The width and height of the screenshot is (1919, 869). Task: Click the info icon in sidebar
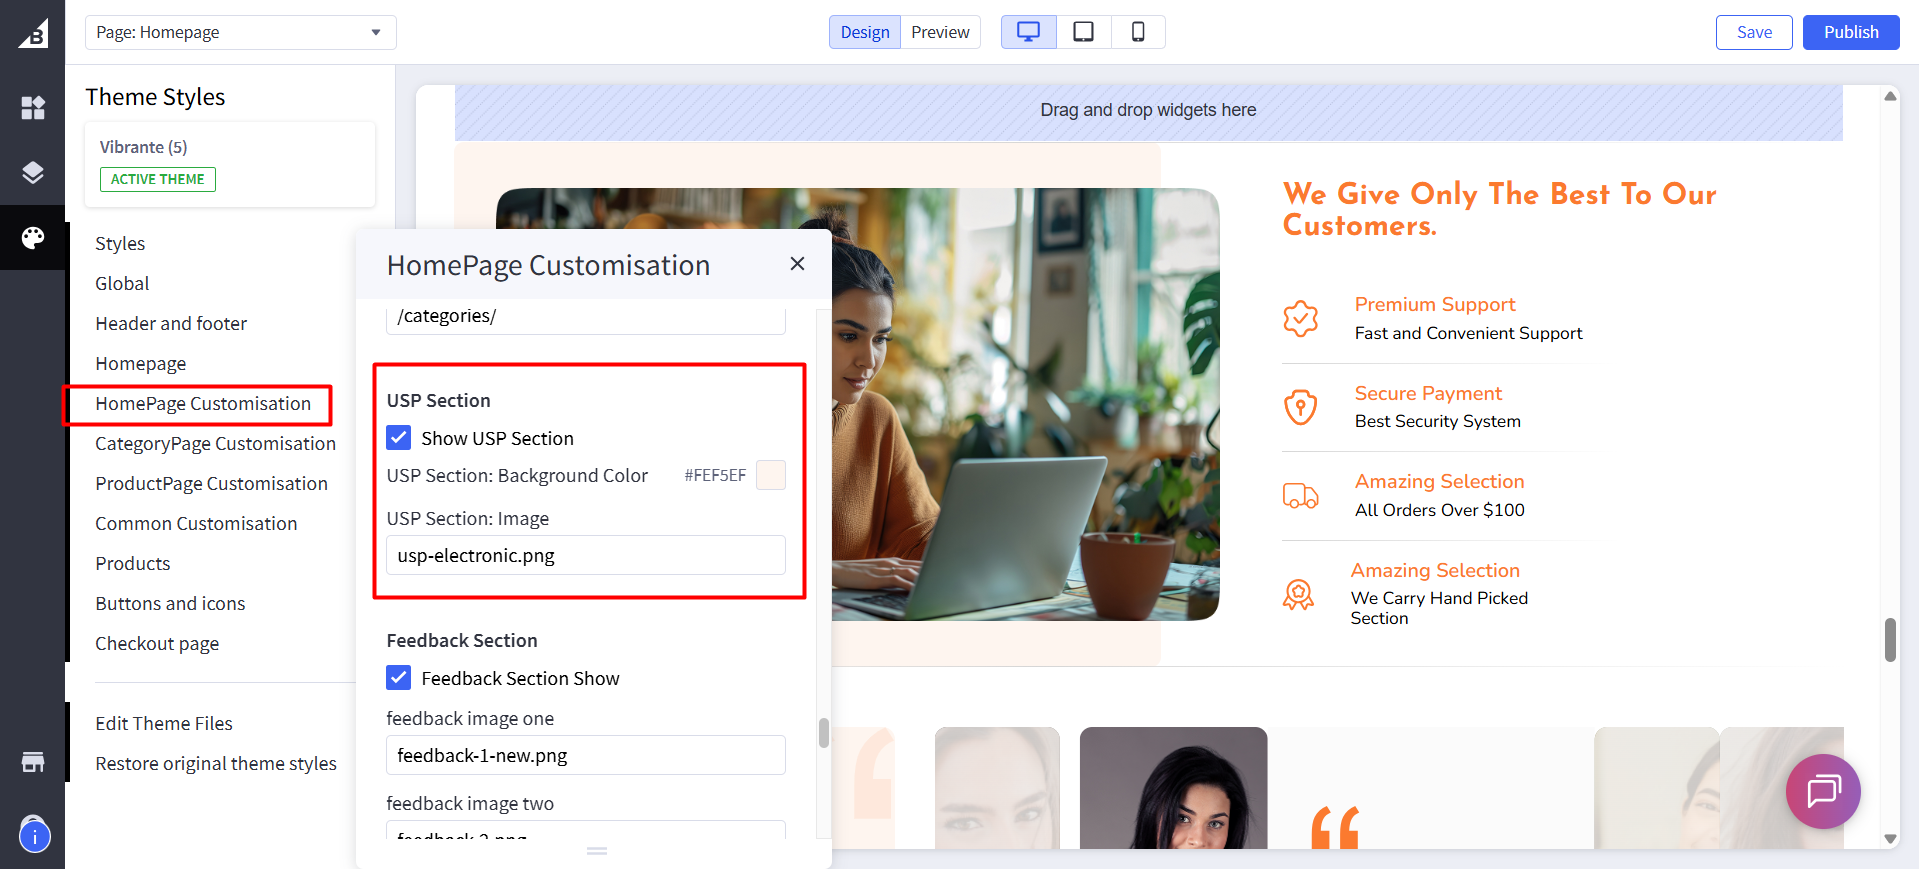click(34, 836)
